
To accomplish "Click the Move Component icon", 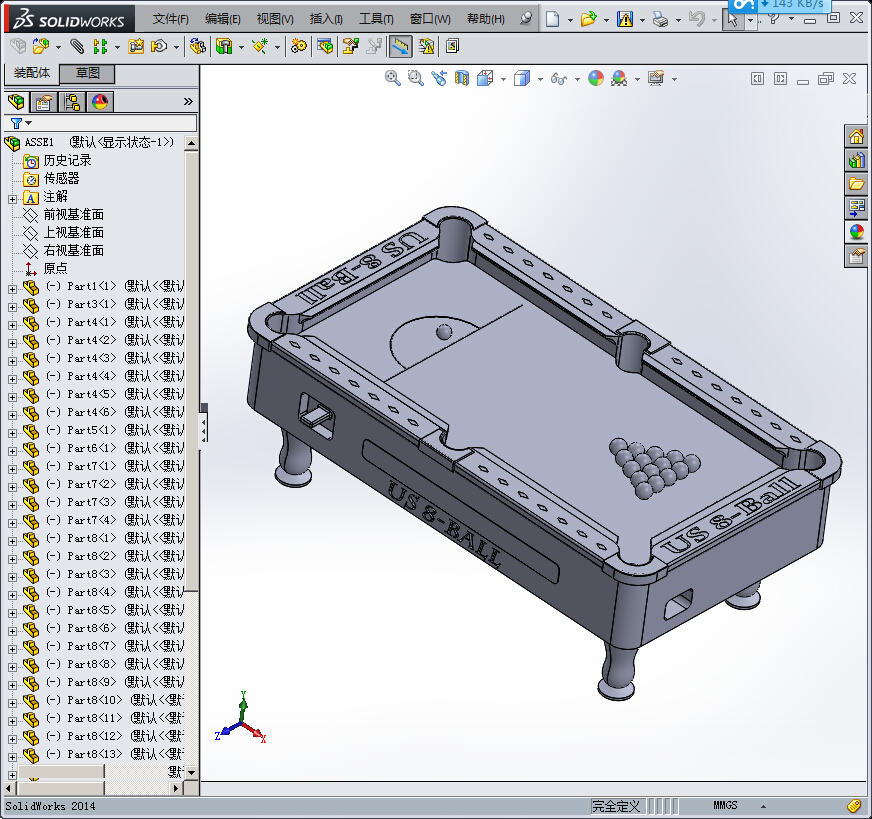I will [x=160, y=46].
